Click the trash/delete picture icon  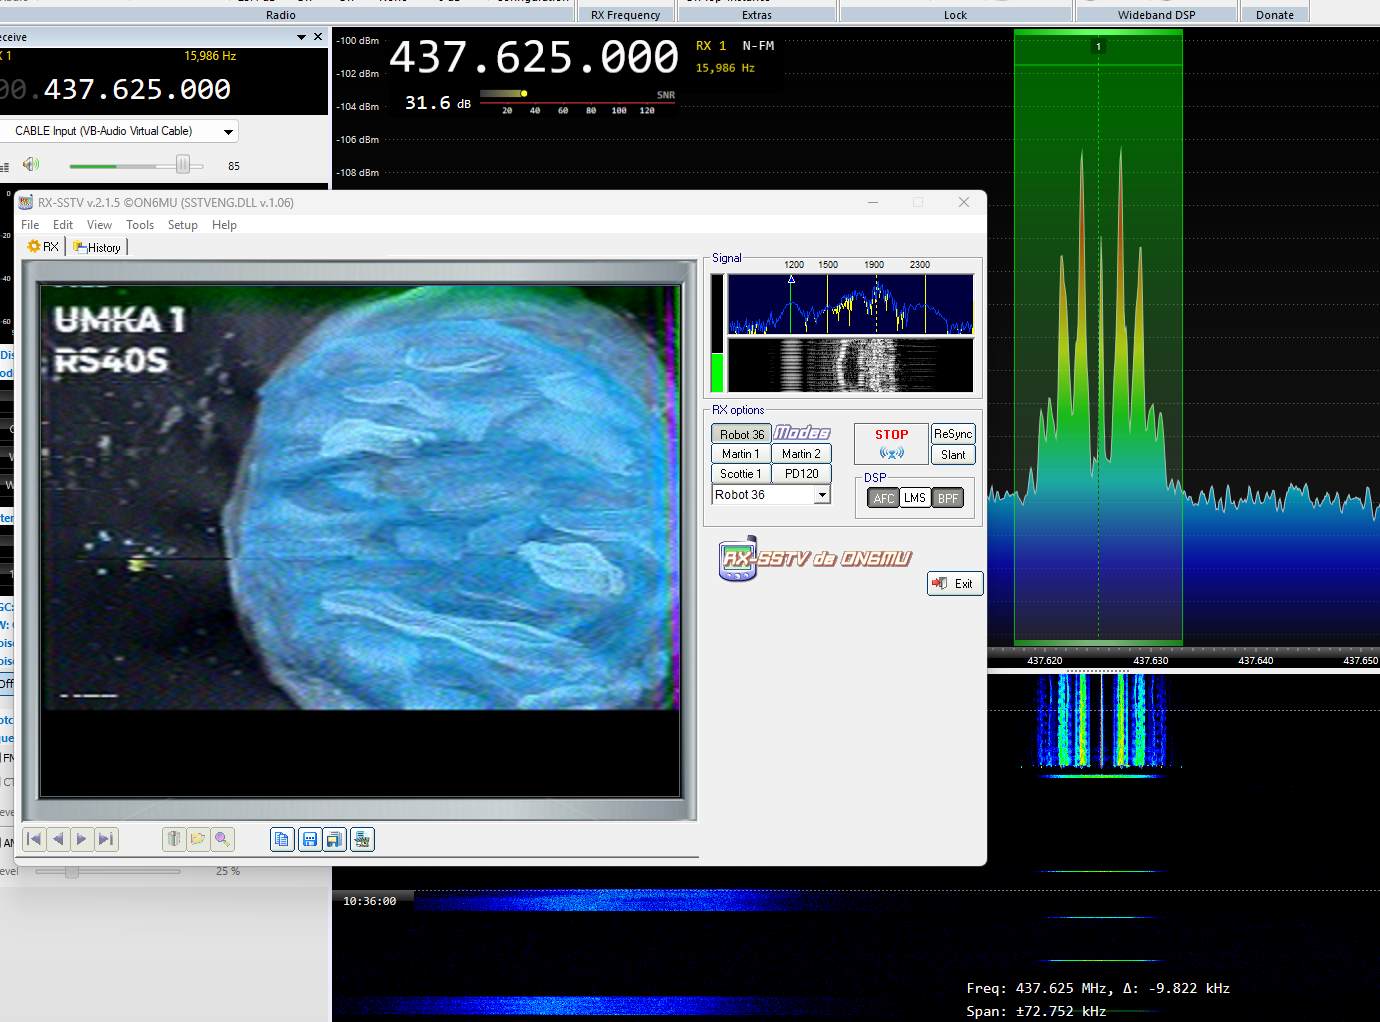coord(173,839)
